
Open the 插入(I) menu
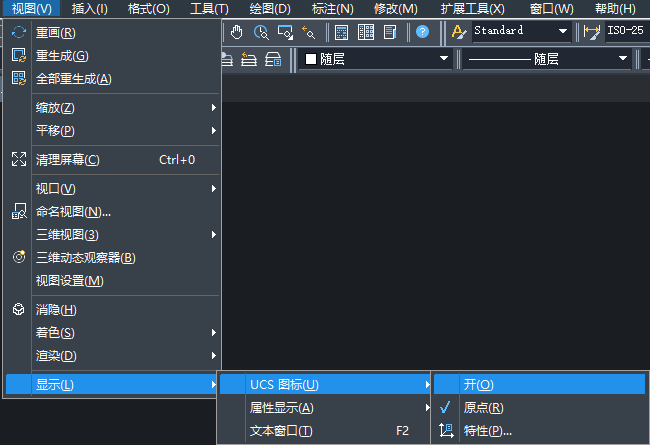(90, 9)
